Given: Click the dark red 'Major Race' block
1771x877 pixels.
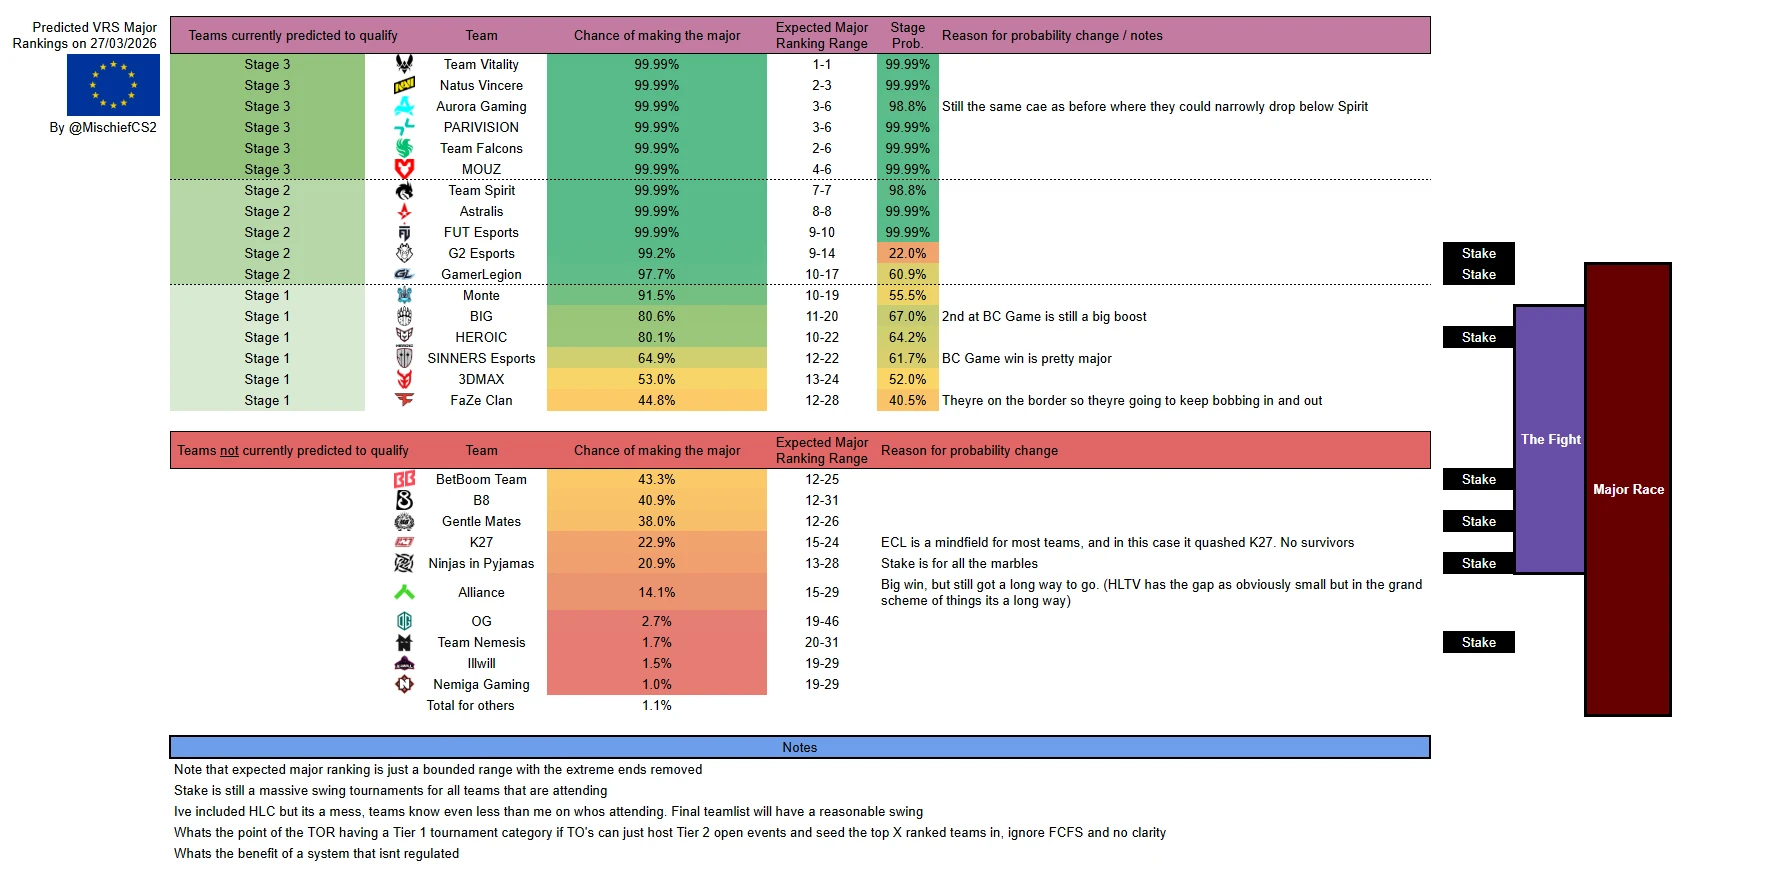Looking at the screenshot, I should point(1627,489).
